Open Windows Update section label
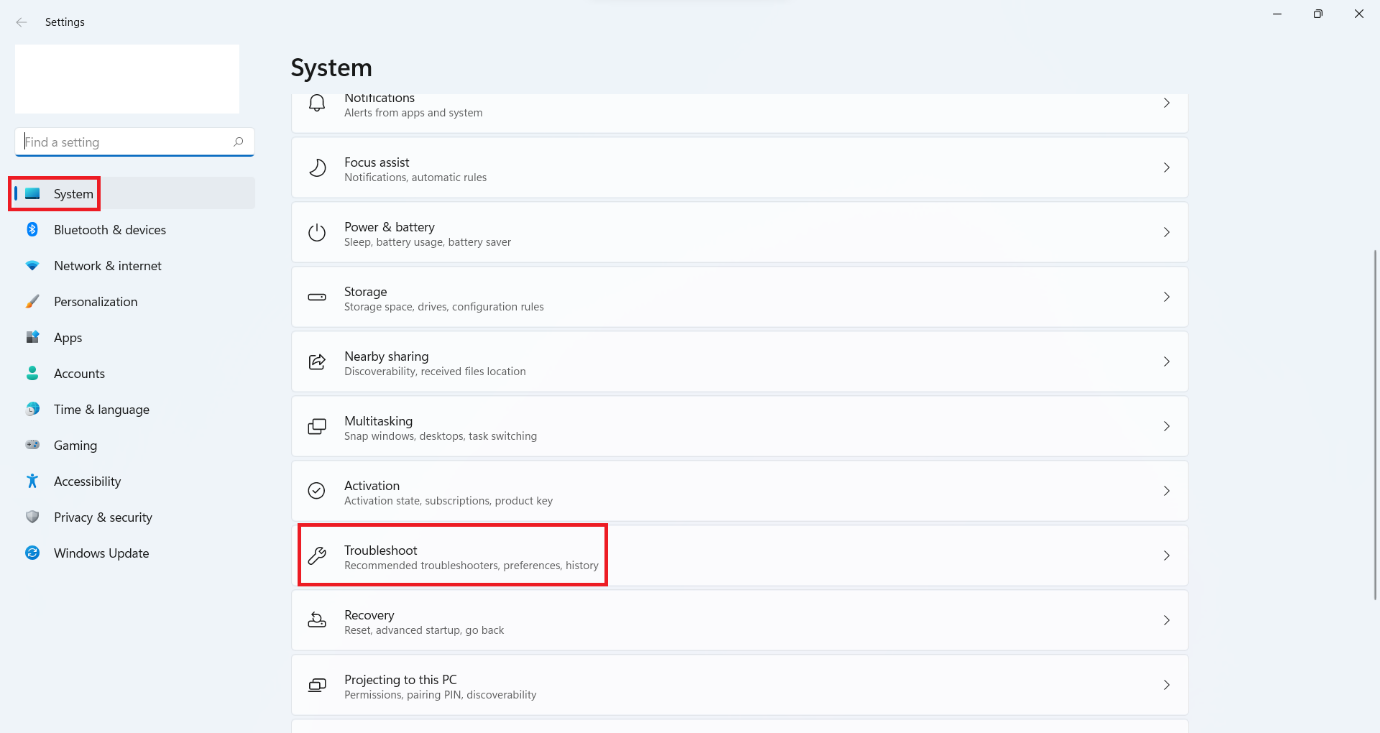This screenshot has height=733, width=1380. tap(101, 553)
